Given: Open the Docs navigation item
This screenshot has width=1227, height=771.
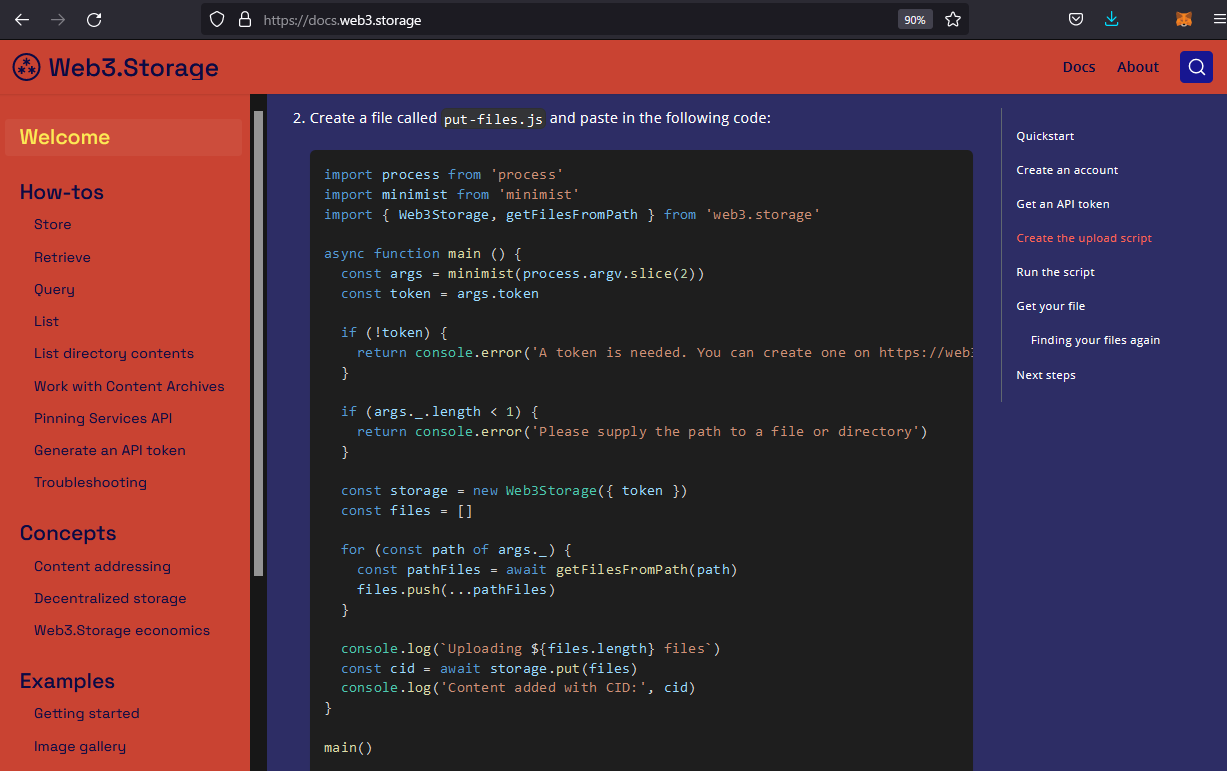Looking at the screenshot, I should point(1079,67).
